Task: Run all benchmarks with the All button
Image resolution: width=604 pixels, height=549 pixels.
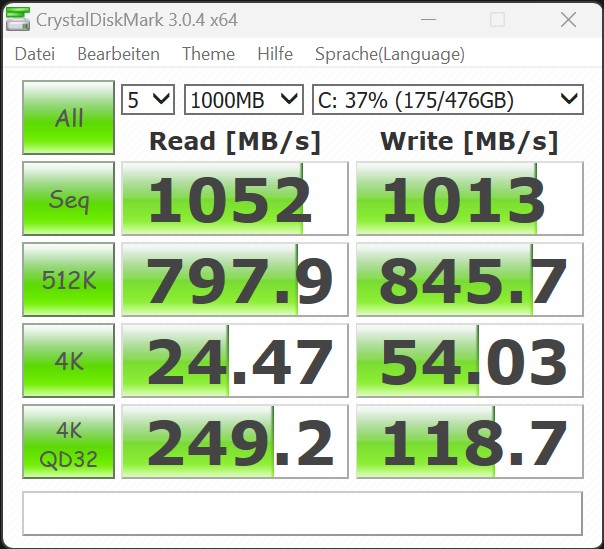Action: (69, 118)
